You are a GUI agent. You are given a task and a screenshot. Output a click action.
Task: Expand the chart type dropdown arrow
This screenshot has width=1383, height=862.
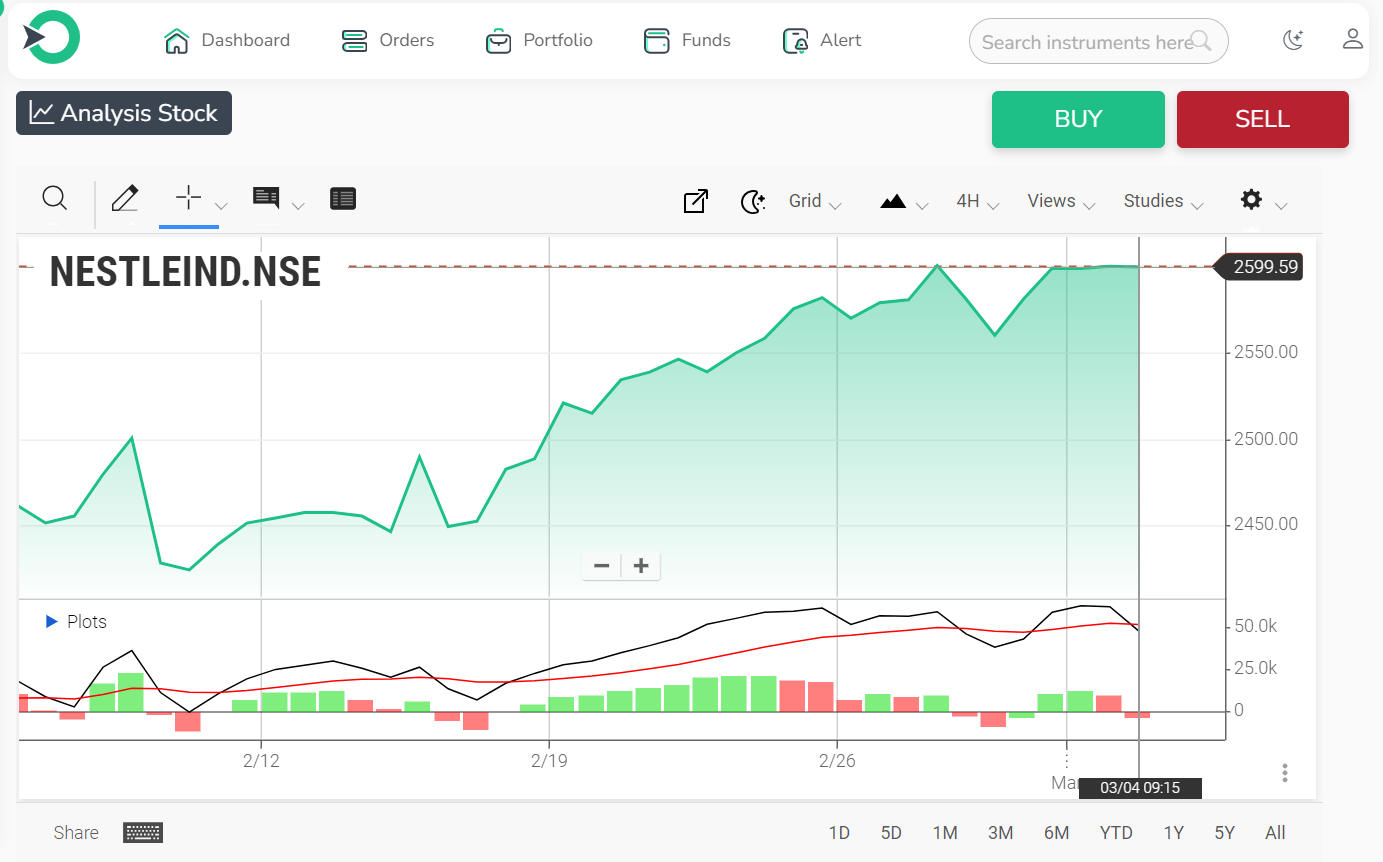tap(922, 206)
